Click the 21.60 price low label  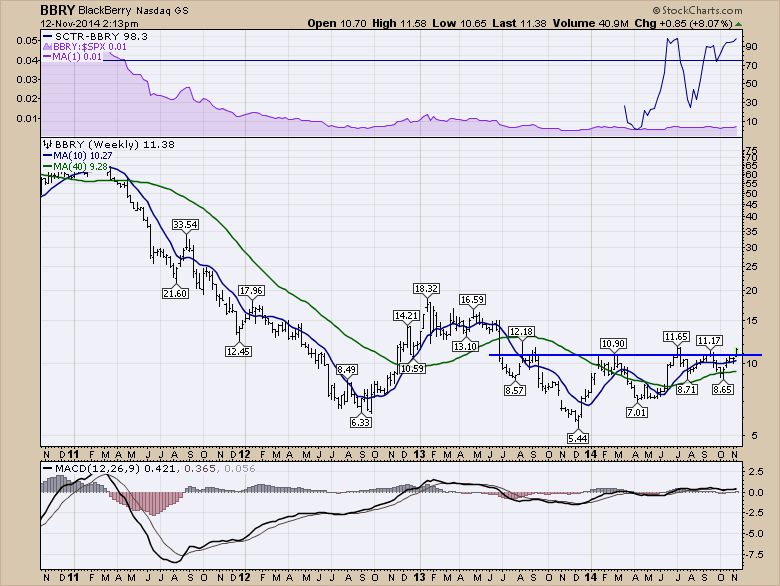175,293
